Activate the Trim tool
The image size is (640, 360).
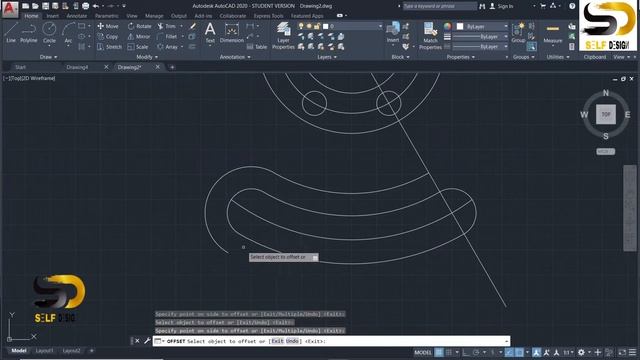click(167, 26)
